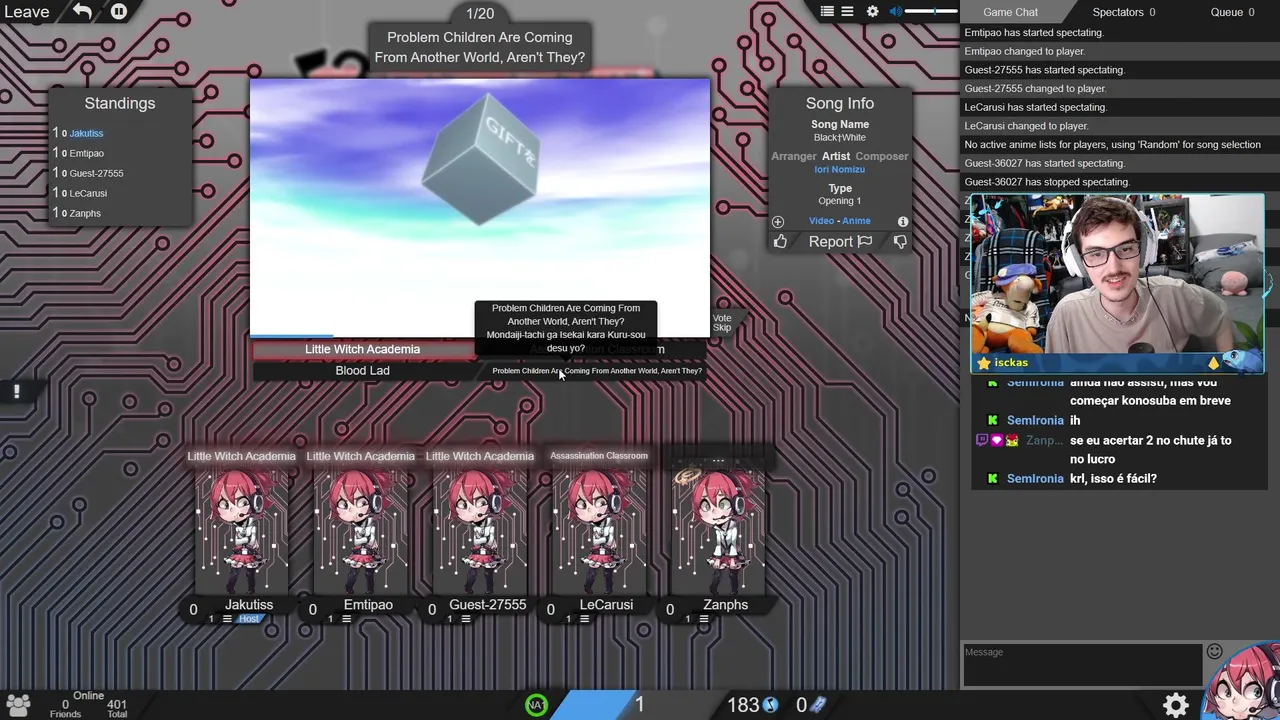Select the Composer label in Song Info

coord(882,156)
